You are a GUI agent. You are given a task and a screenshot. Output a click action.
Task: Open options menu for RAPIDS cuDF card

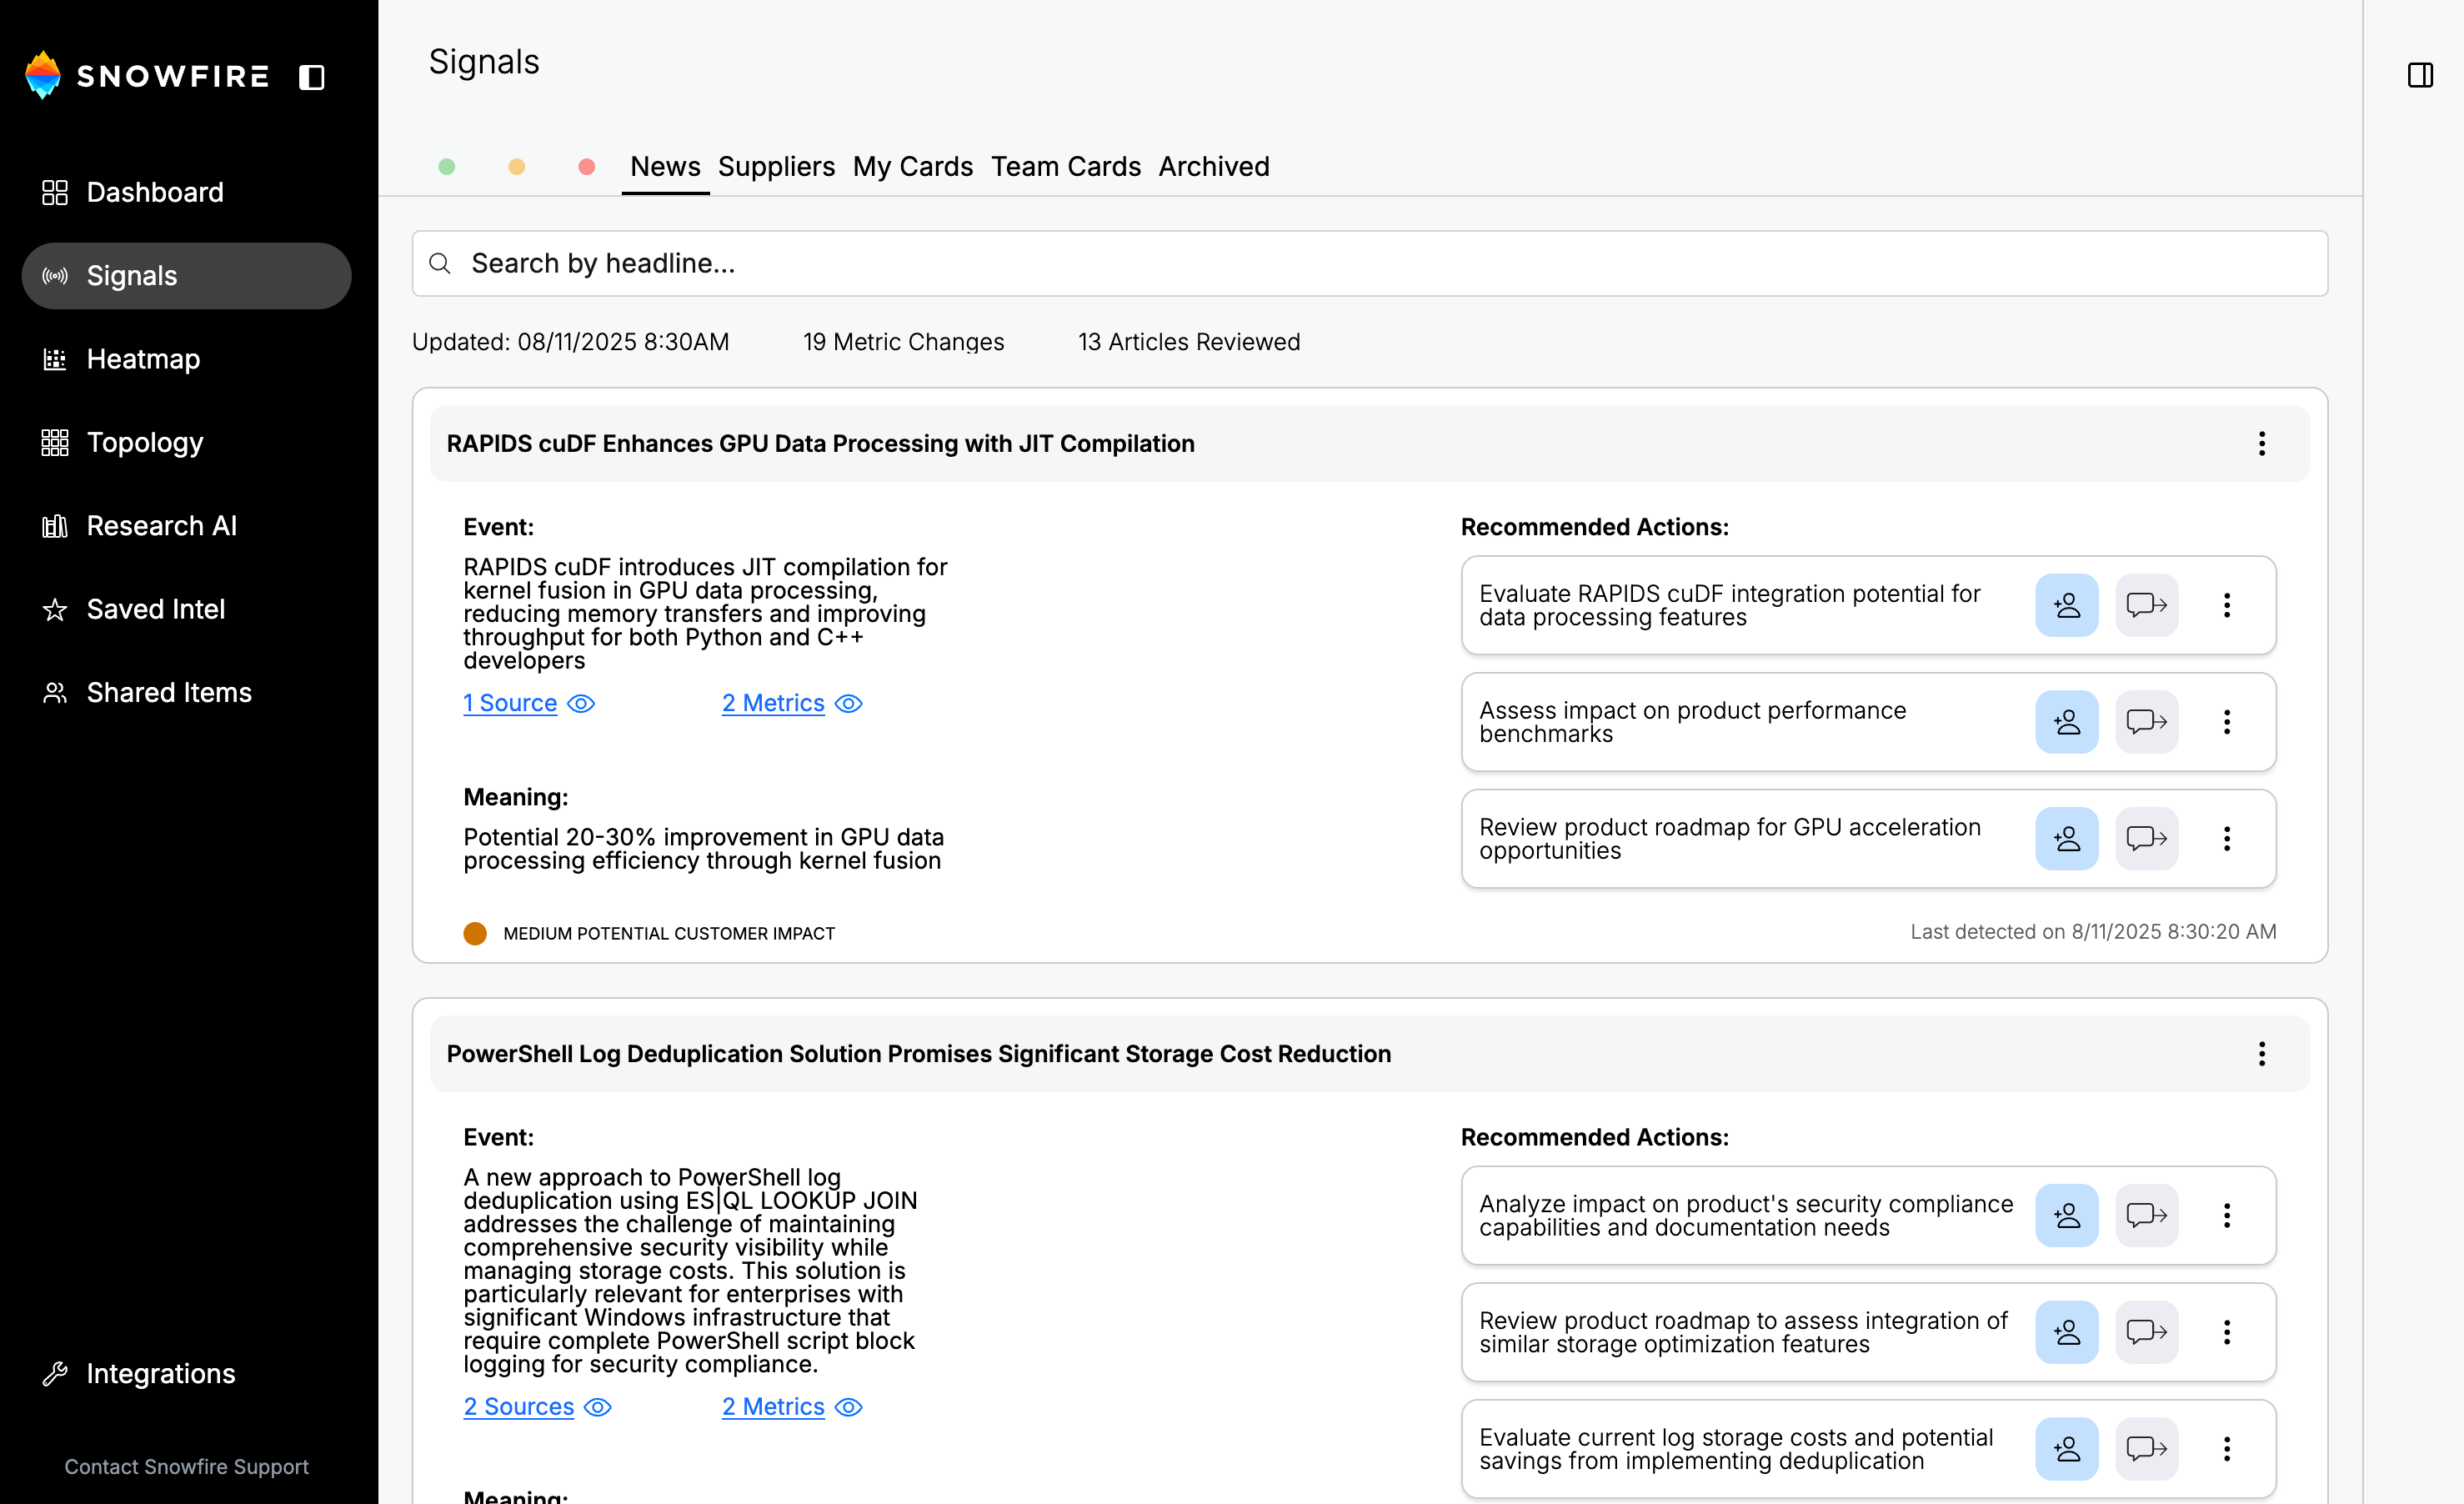[x=2262, y=443]
